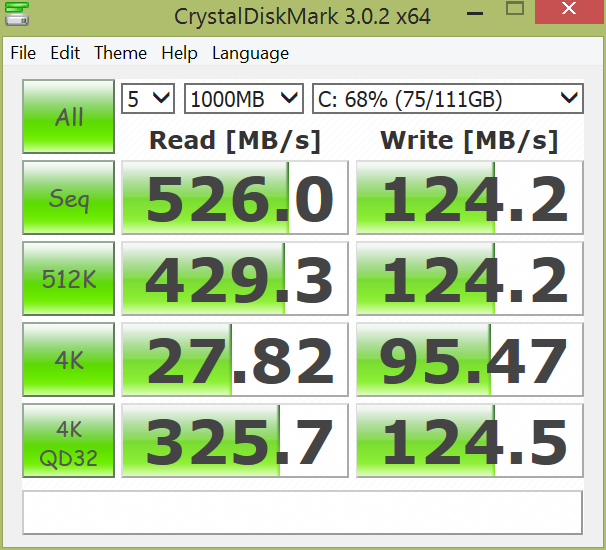Click the Read [MB/s] column header
Image resolution: width=606 pixels, height=550 pixels.
[235, 140]
